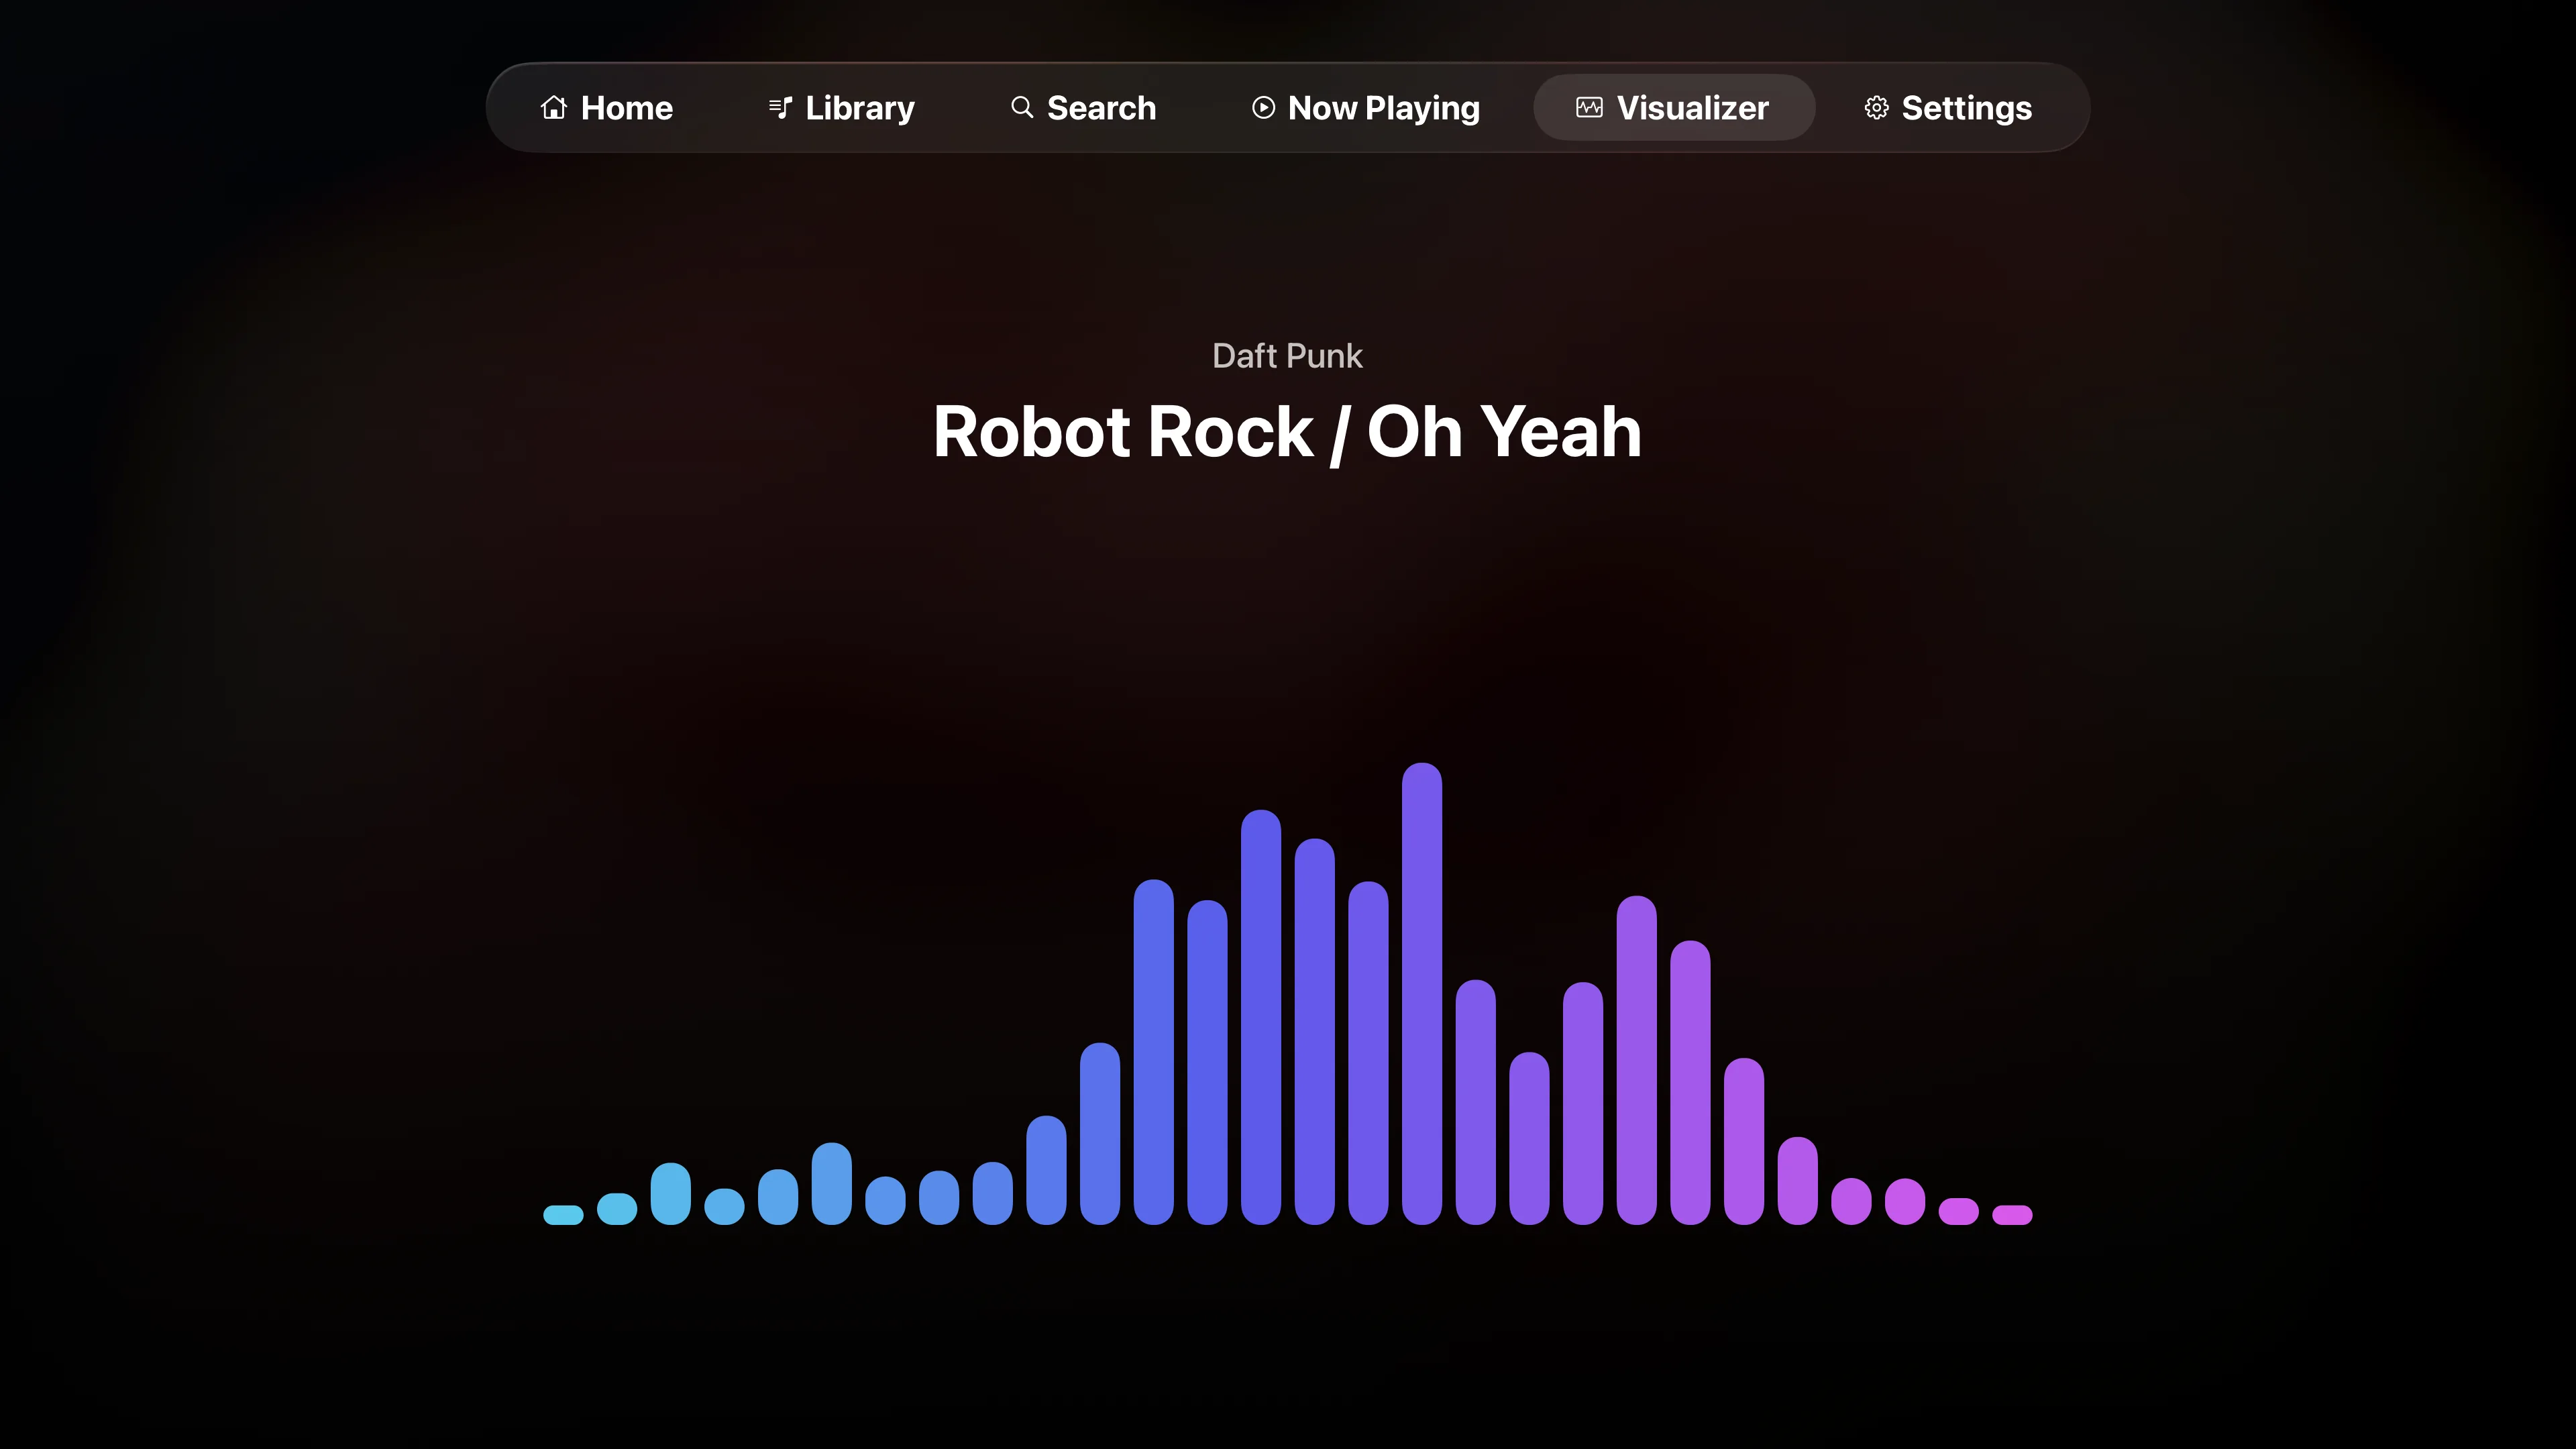The height and width of the screenshot is (1449, 2576).
Task: Go to the Home tab label
Action: coord(627,108)
